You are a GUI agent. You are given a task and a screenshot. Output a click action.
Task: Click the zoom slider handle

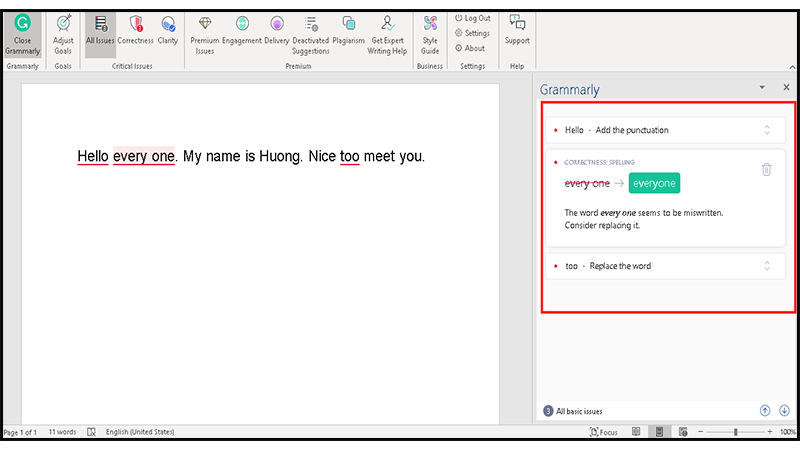point(735,432)
